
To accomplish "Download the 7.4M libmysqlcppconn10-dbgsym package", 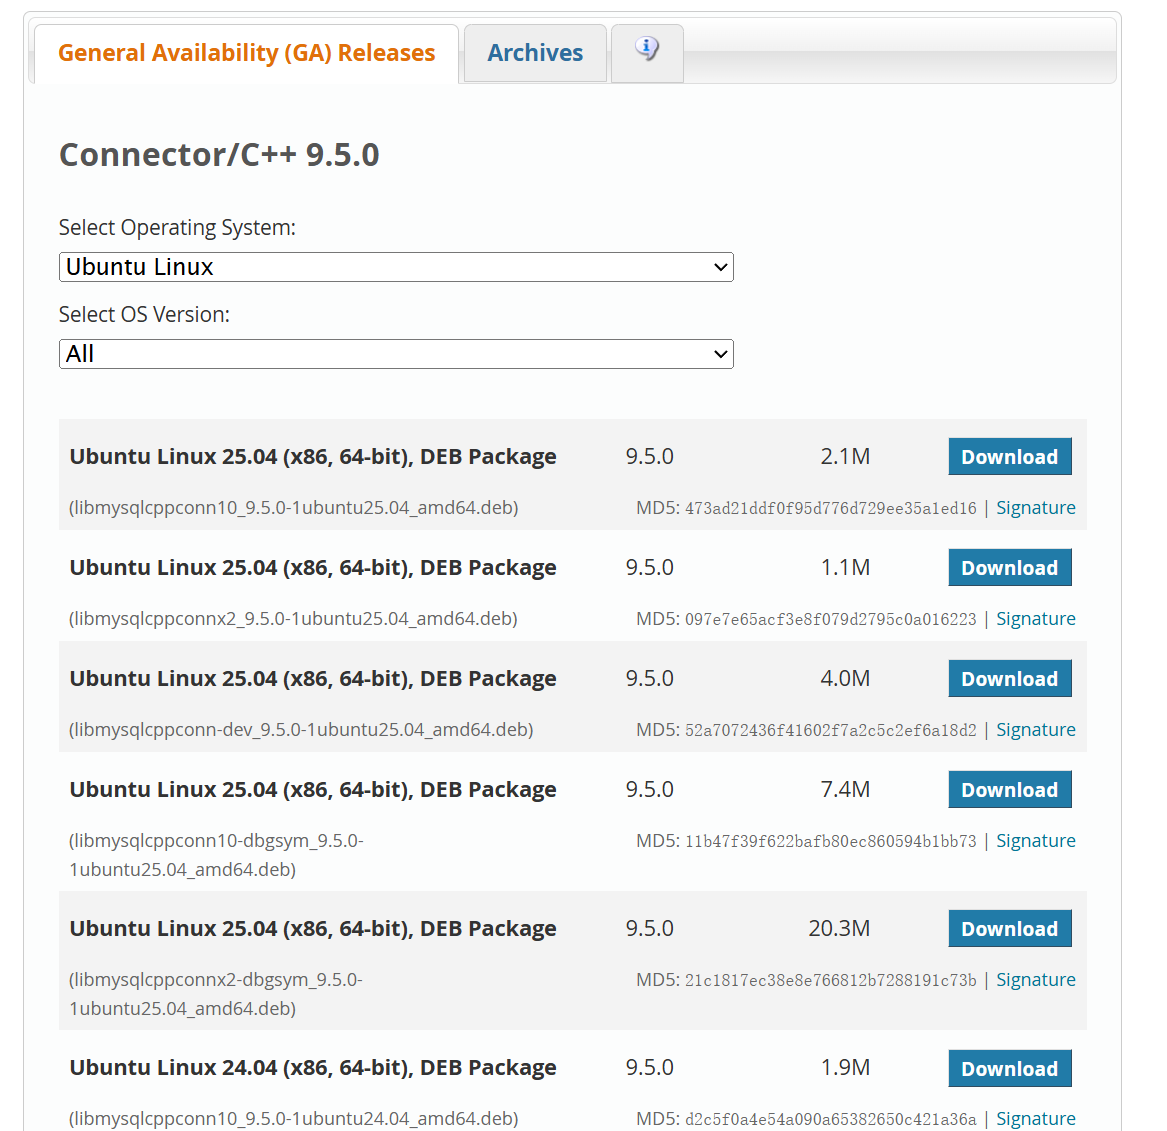I will 1009,790.
